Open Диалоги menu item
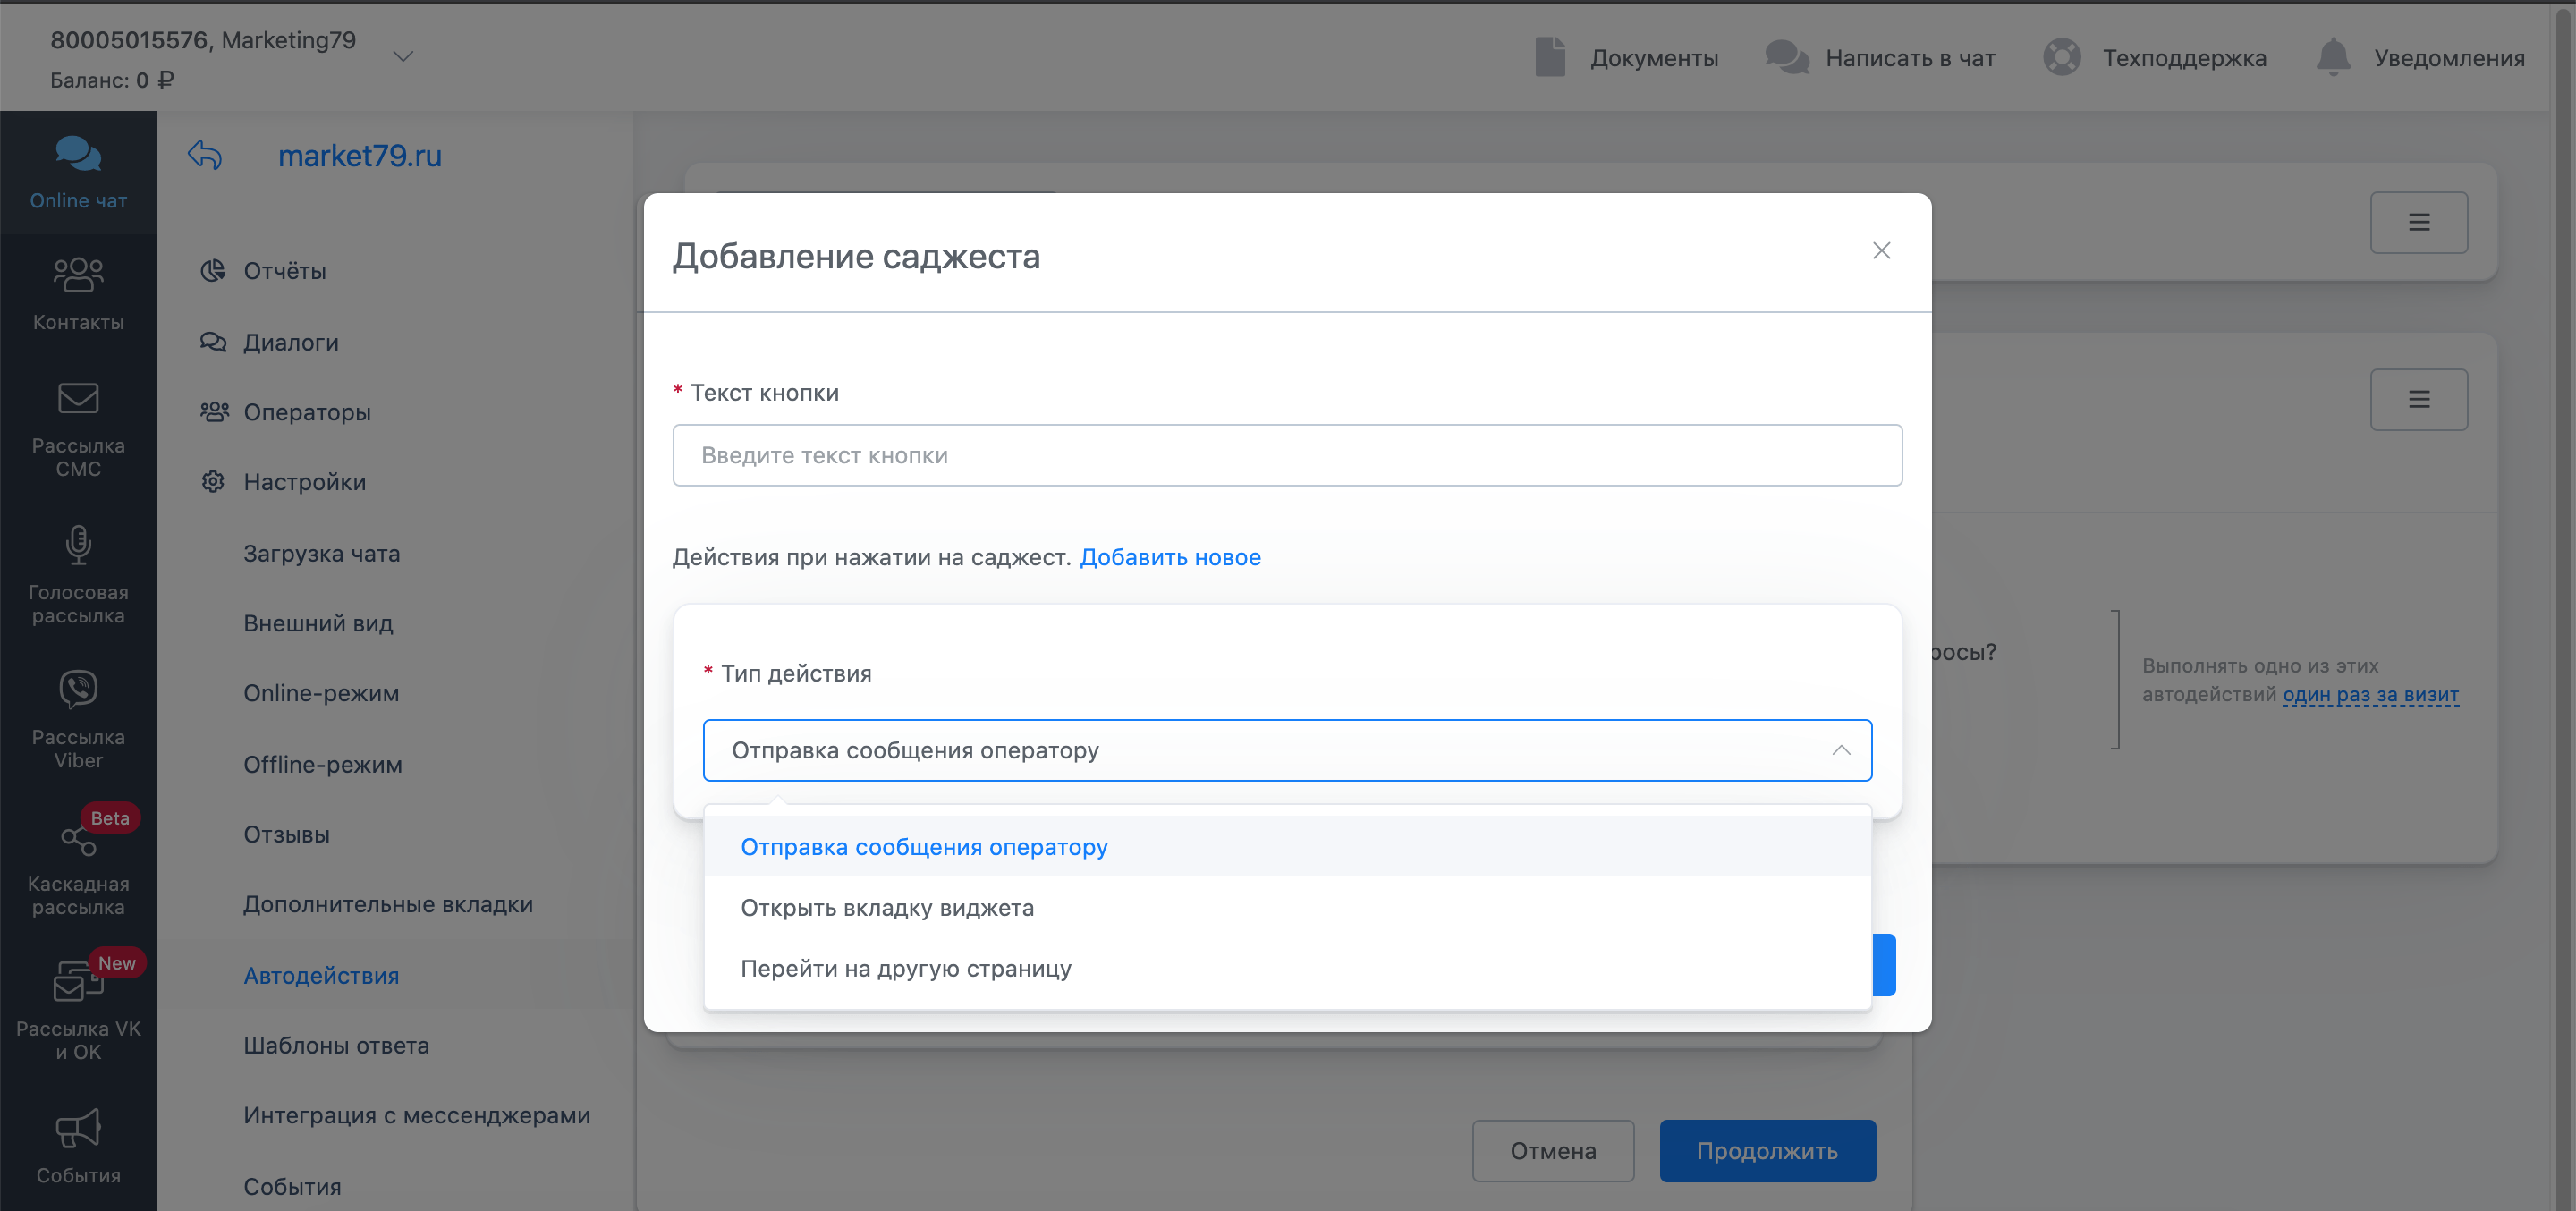This screenshot has height=1211, width=2576. tap(290, 342)
